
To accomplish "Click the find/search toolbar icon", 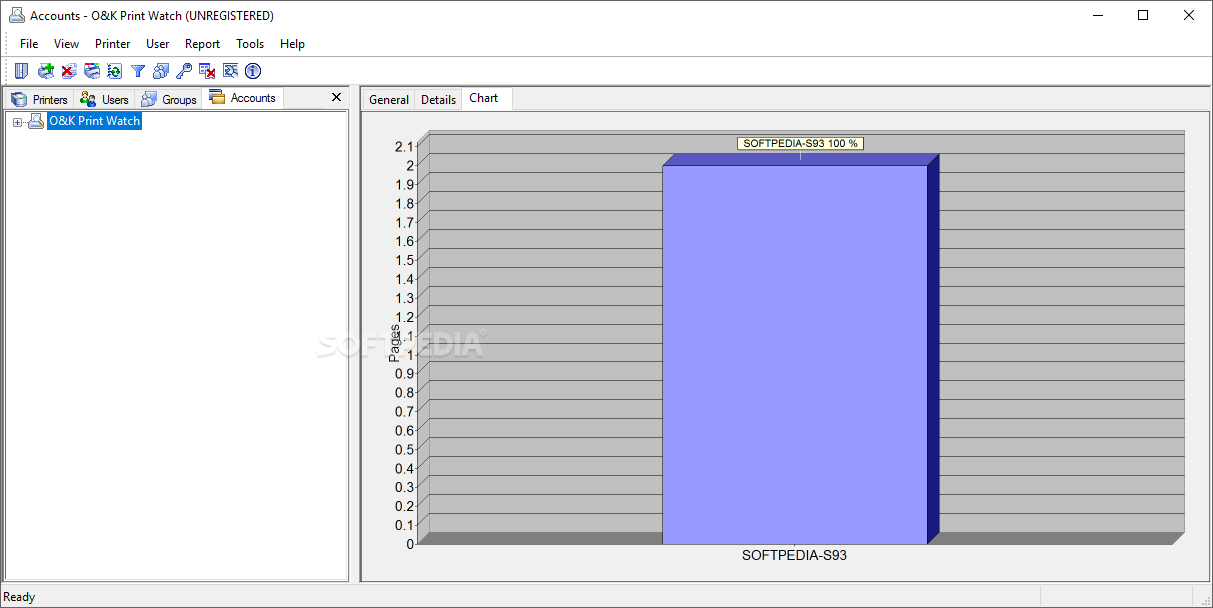I will pyautogui.click(x=230, y=71).
